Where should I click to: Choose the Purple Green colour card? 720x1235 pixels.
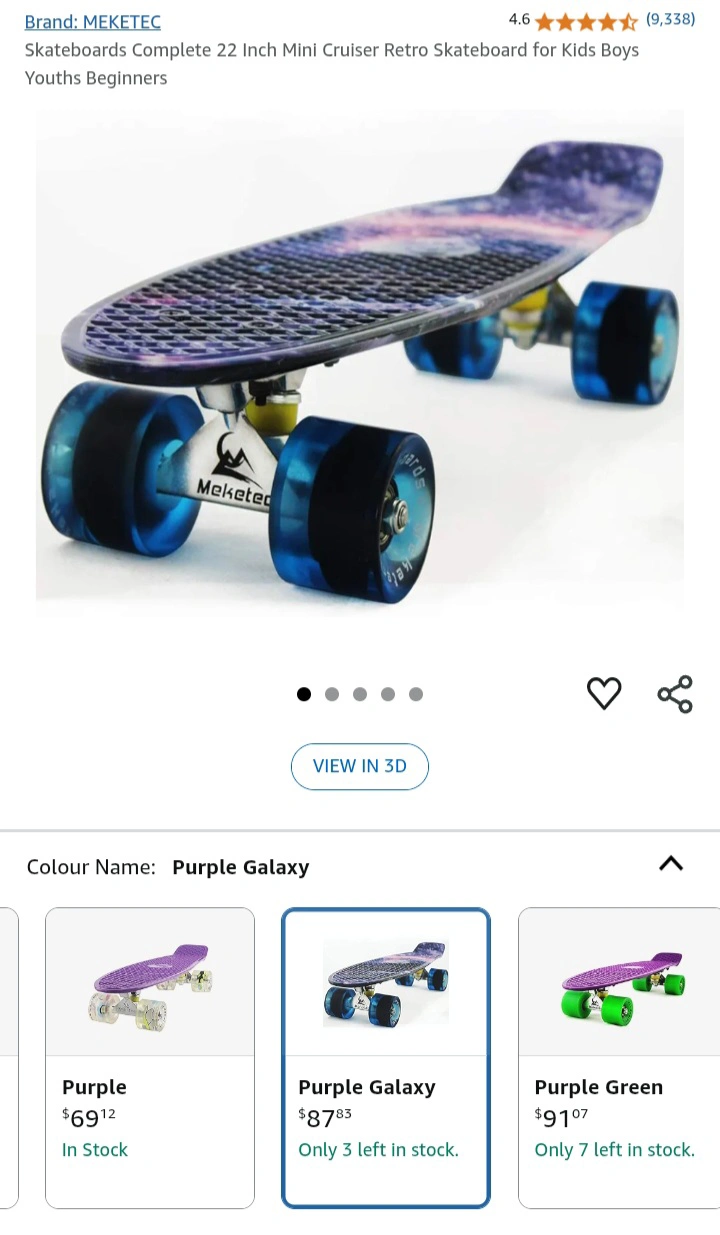619,1058
